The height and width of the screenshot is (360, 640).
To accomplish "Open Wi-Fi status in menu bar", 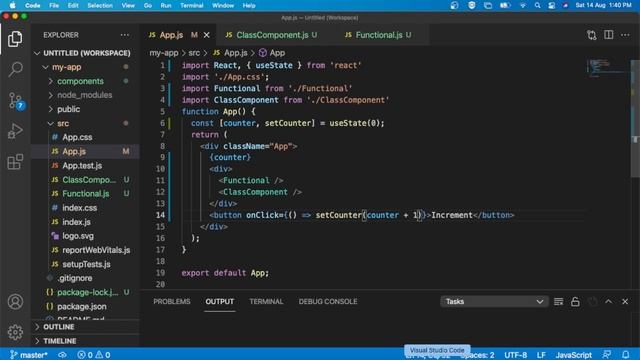I will 522,5.
